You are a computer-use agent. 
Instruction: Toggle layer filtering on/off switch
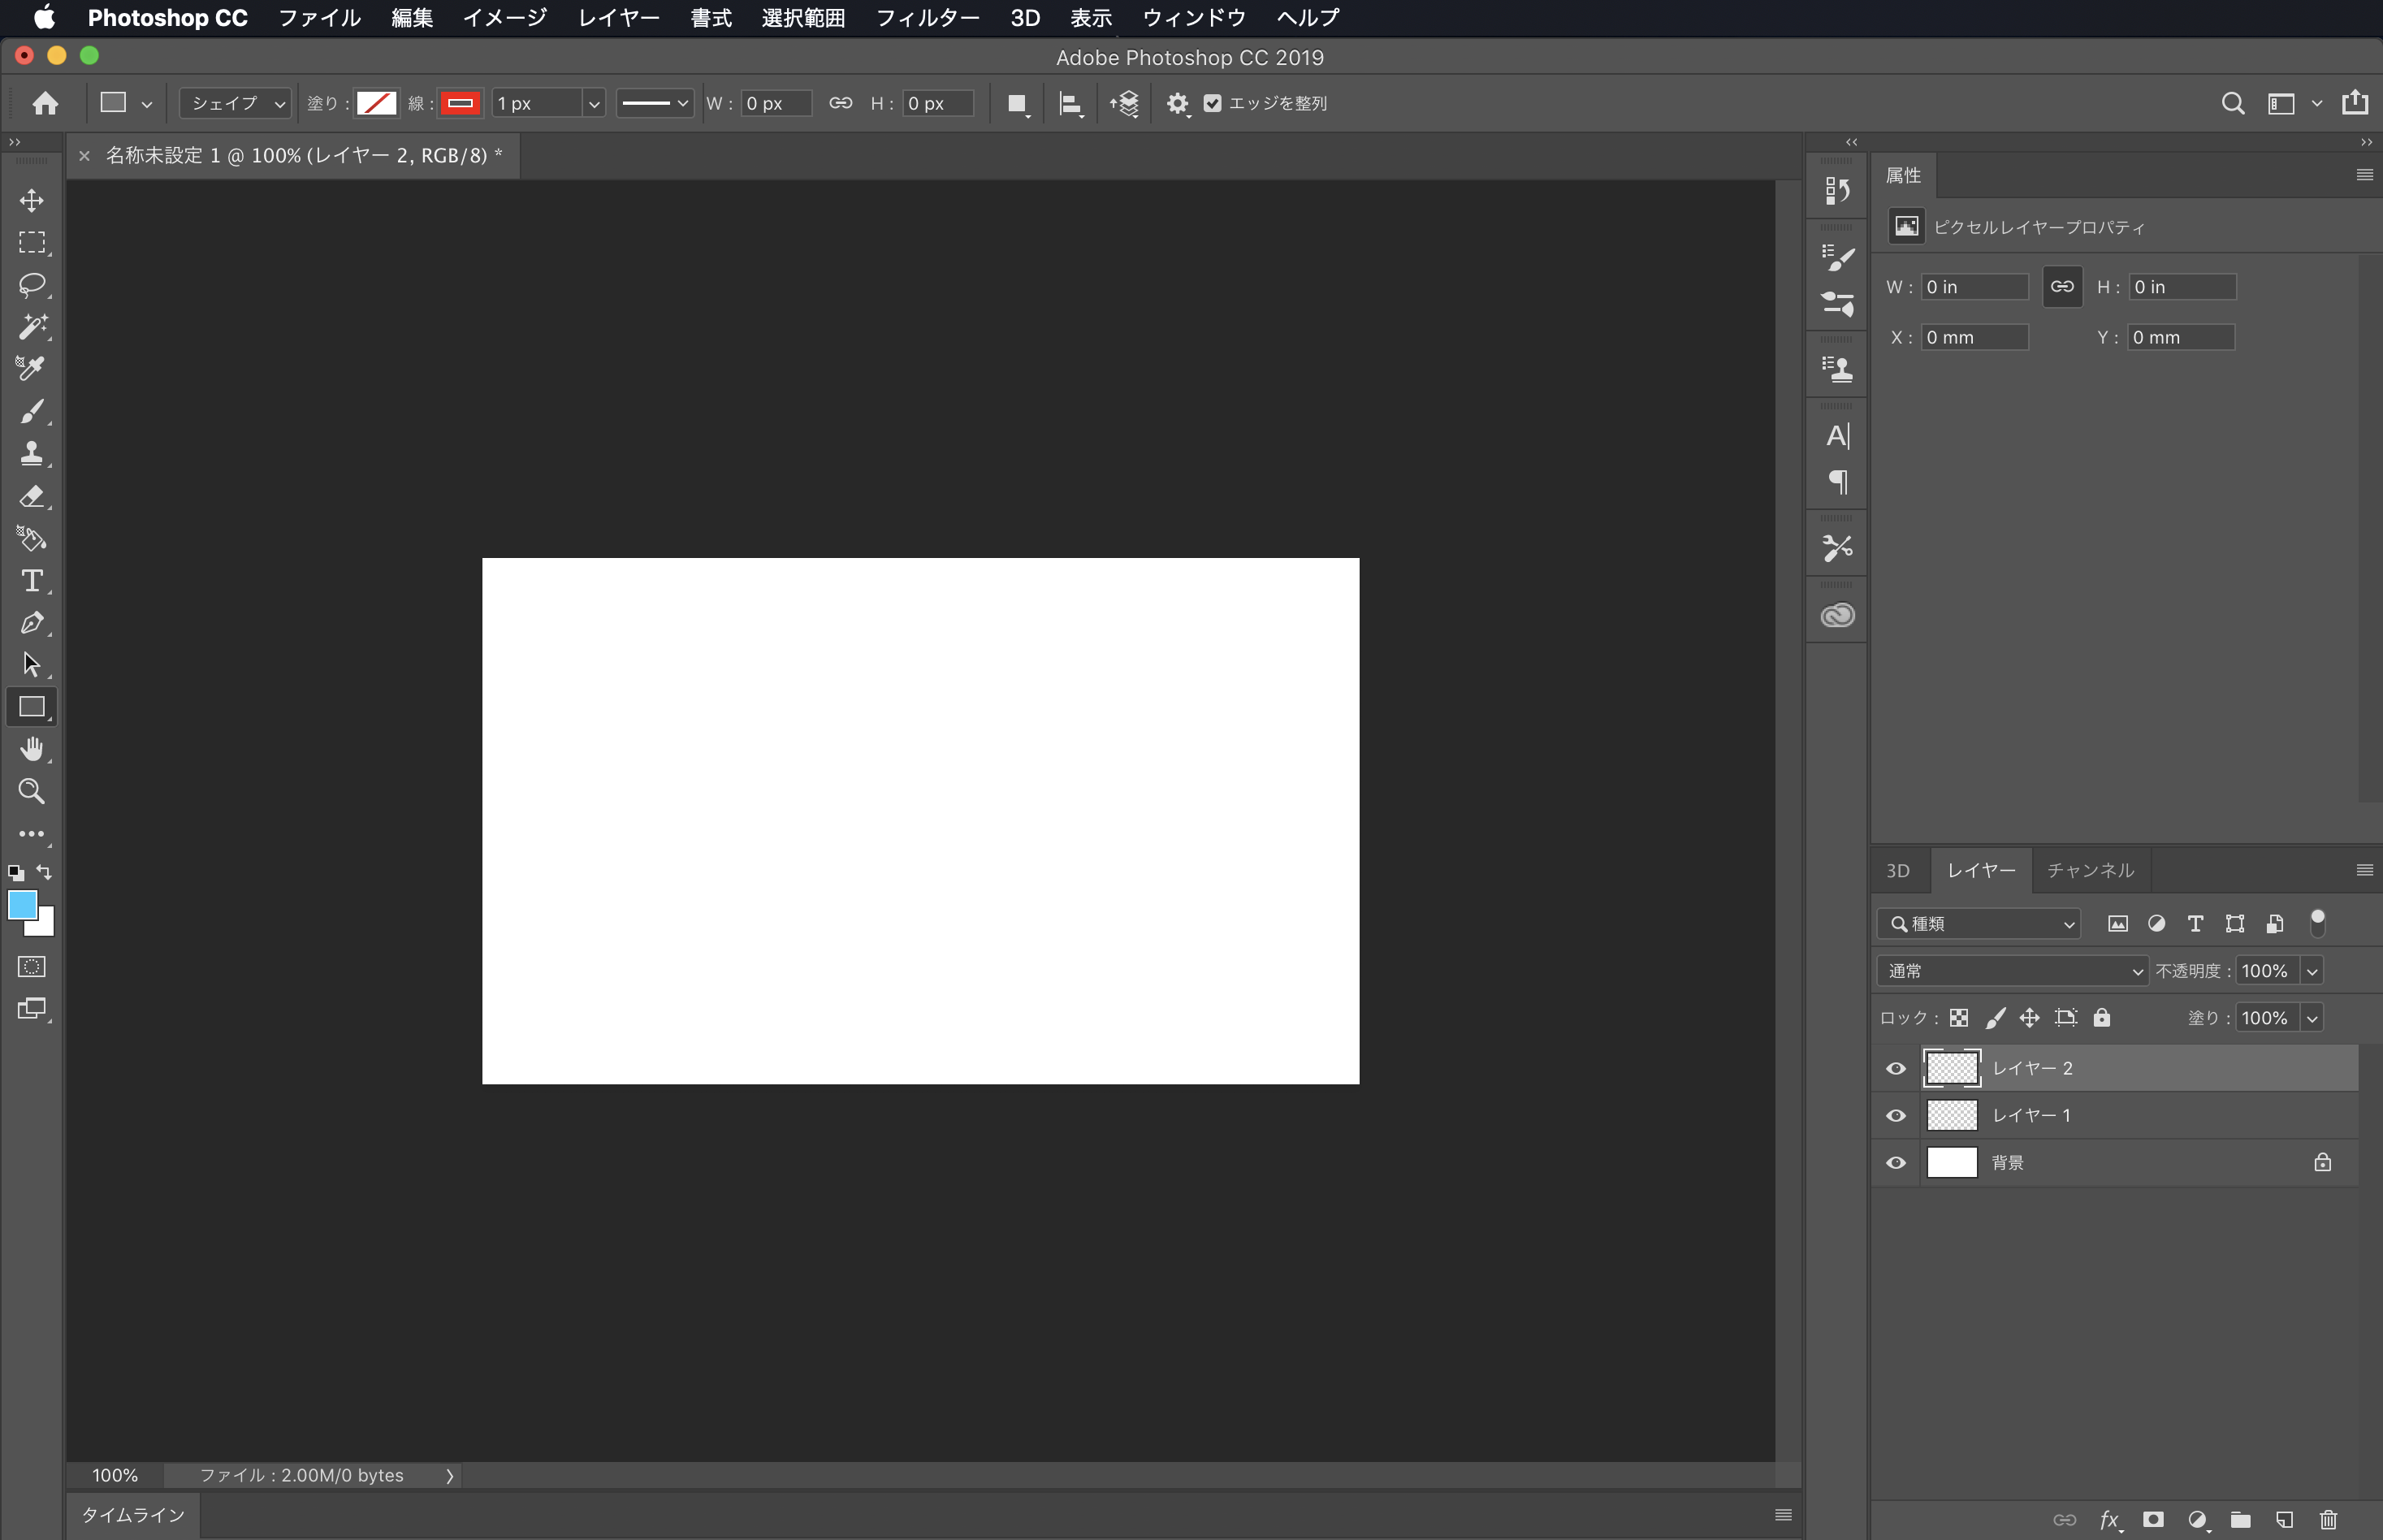pos(2317,923)
